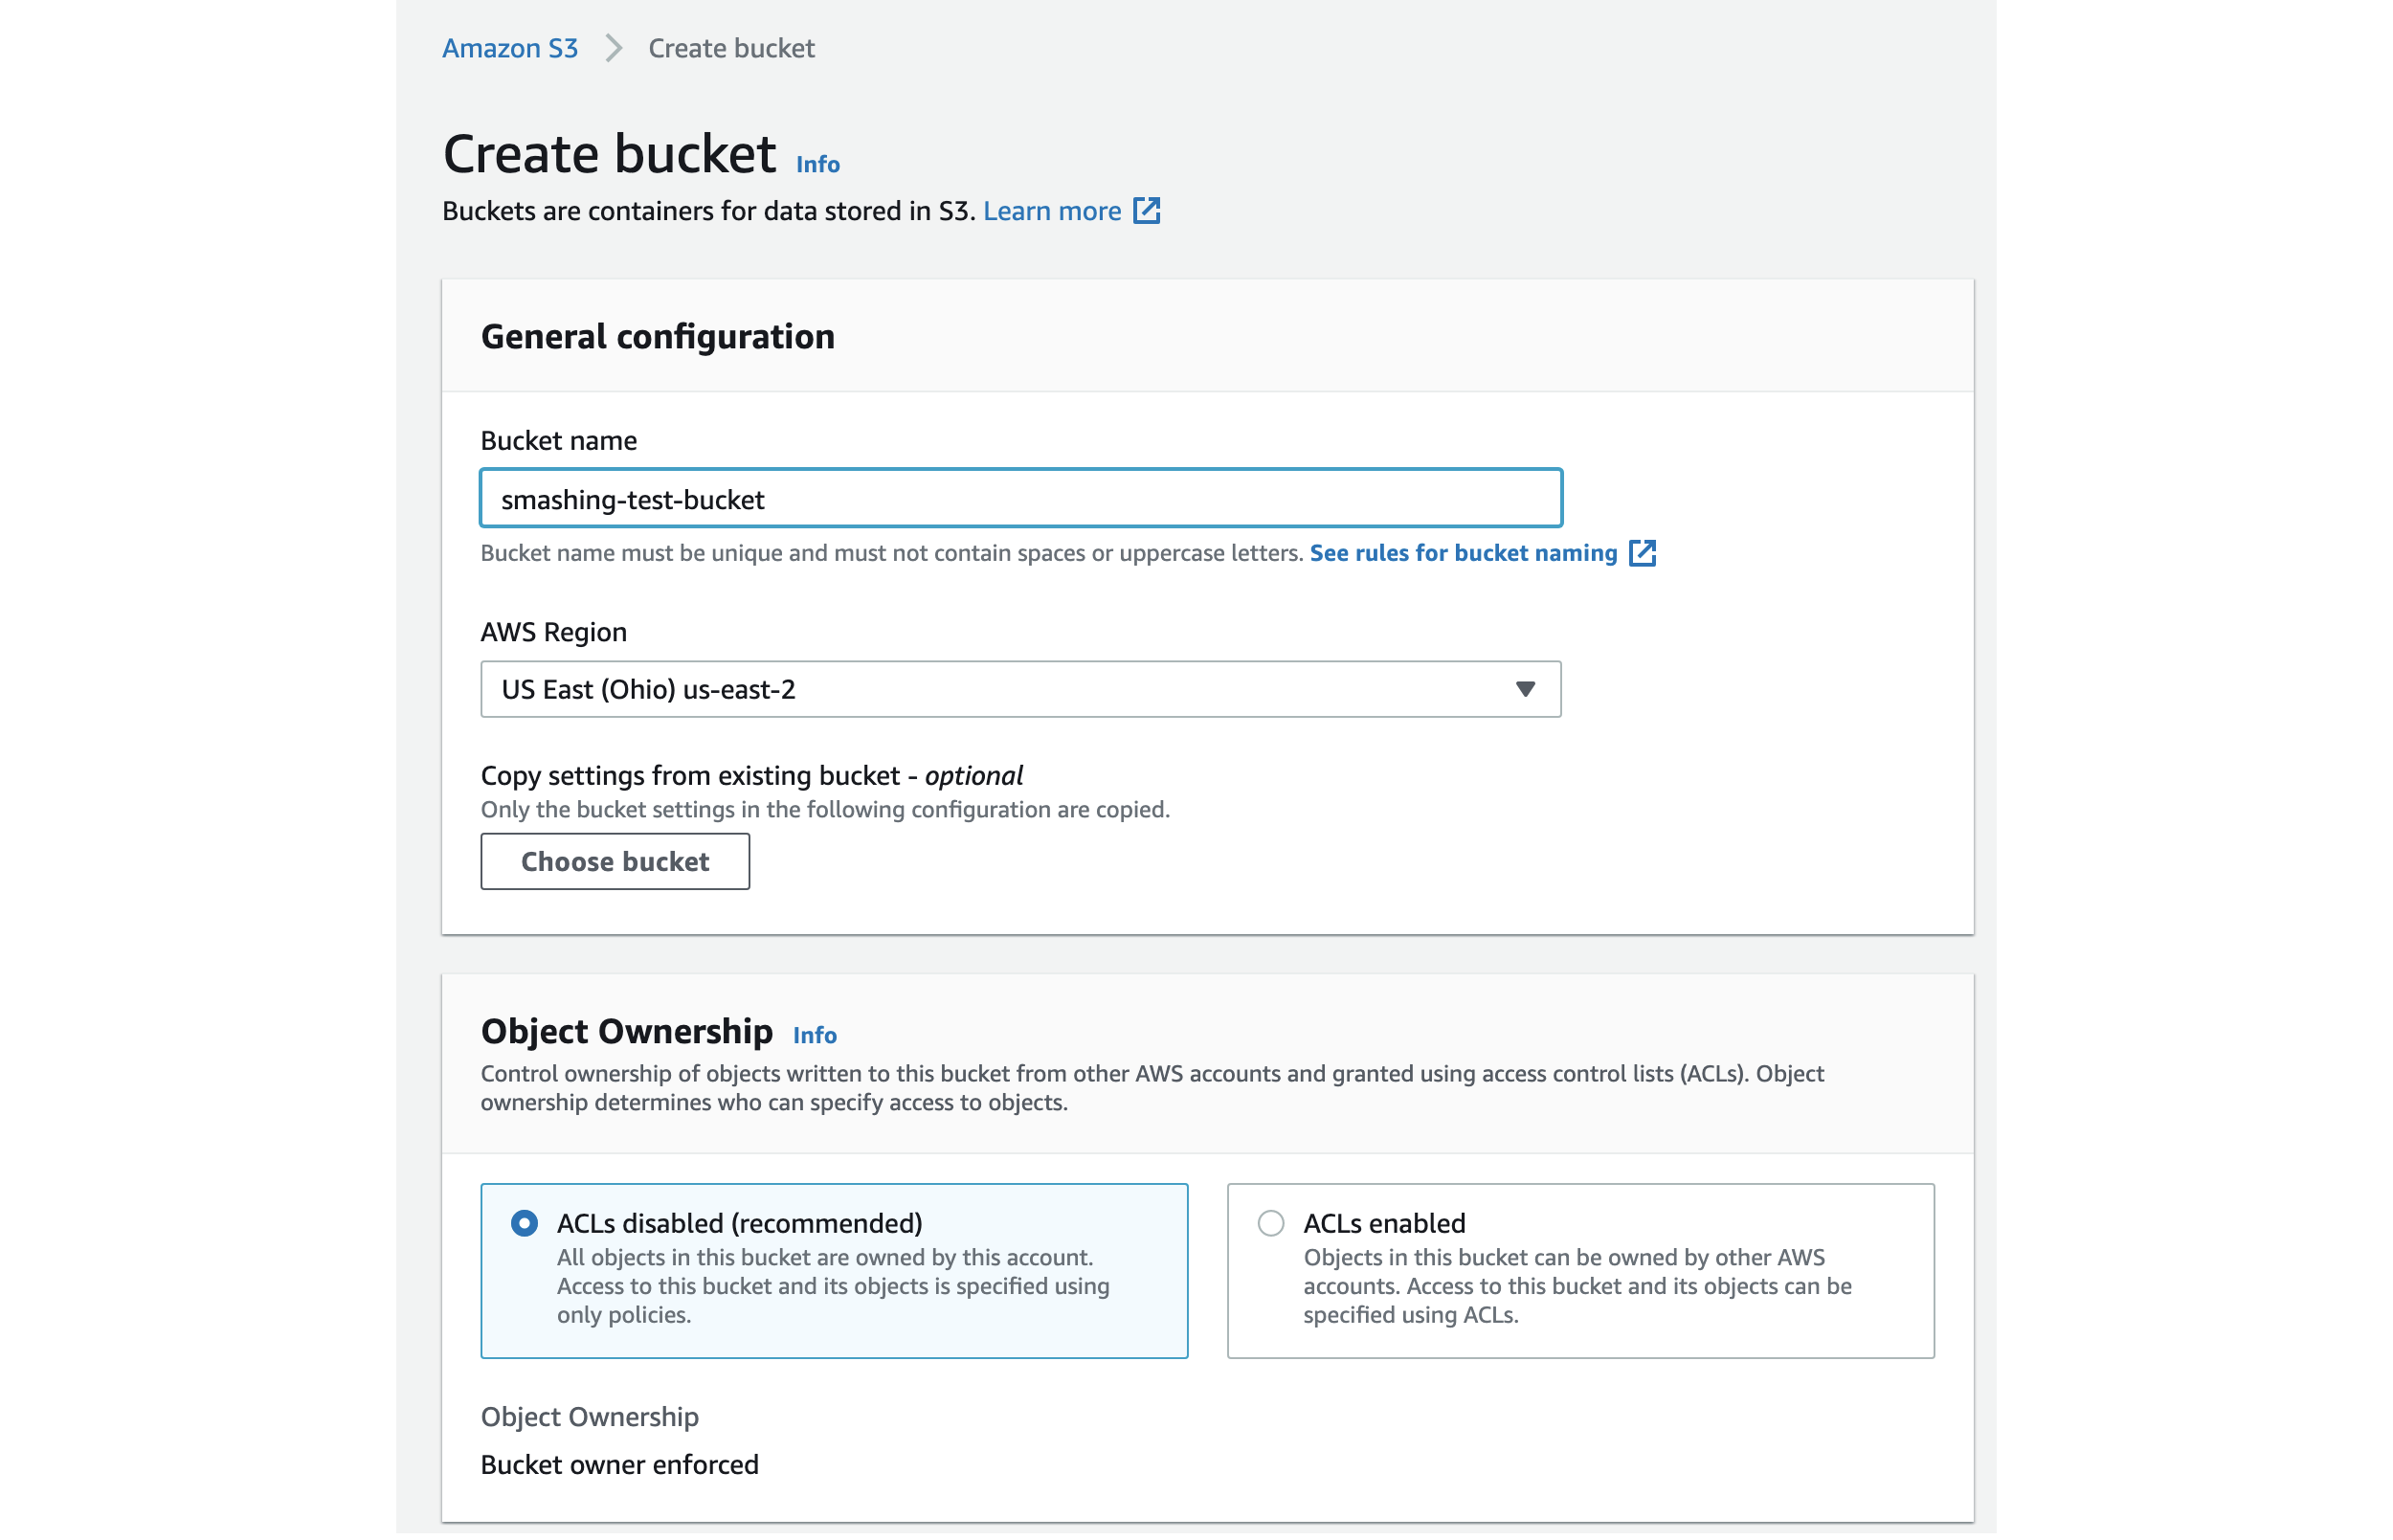The image size is (2393, 1540).
Task: Select the smashing-test-bucket name text
Action: [x=632, y=499]
